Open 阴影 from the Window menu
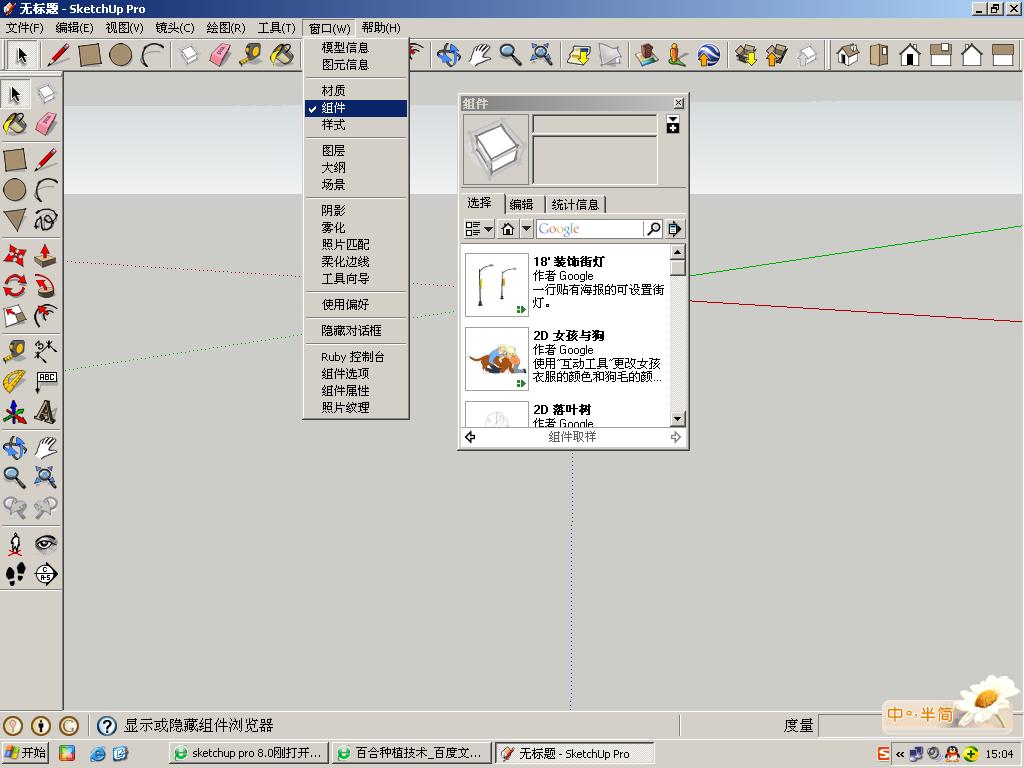The height and width of the screenshot is (768, 1024). coord(356,210)
